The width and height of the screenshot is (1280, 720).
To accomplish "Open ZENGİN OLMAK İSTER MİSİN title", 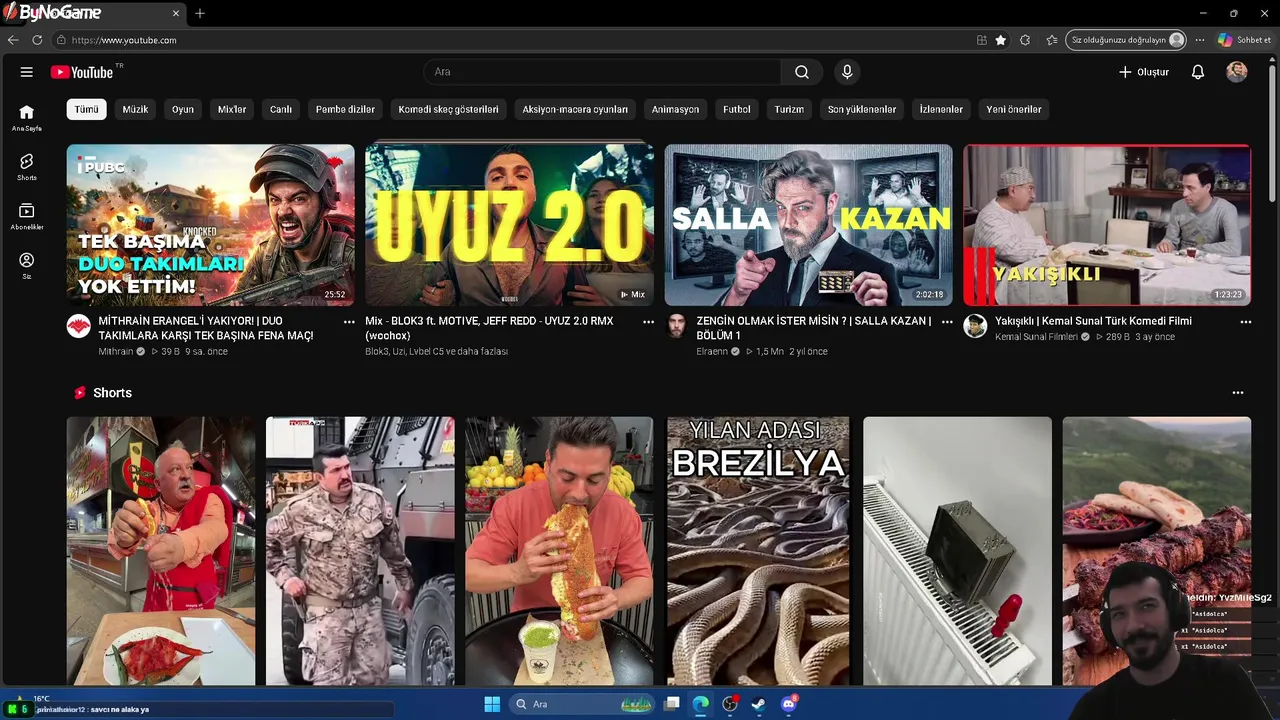I will click(814, 328).
